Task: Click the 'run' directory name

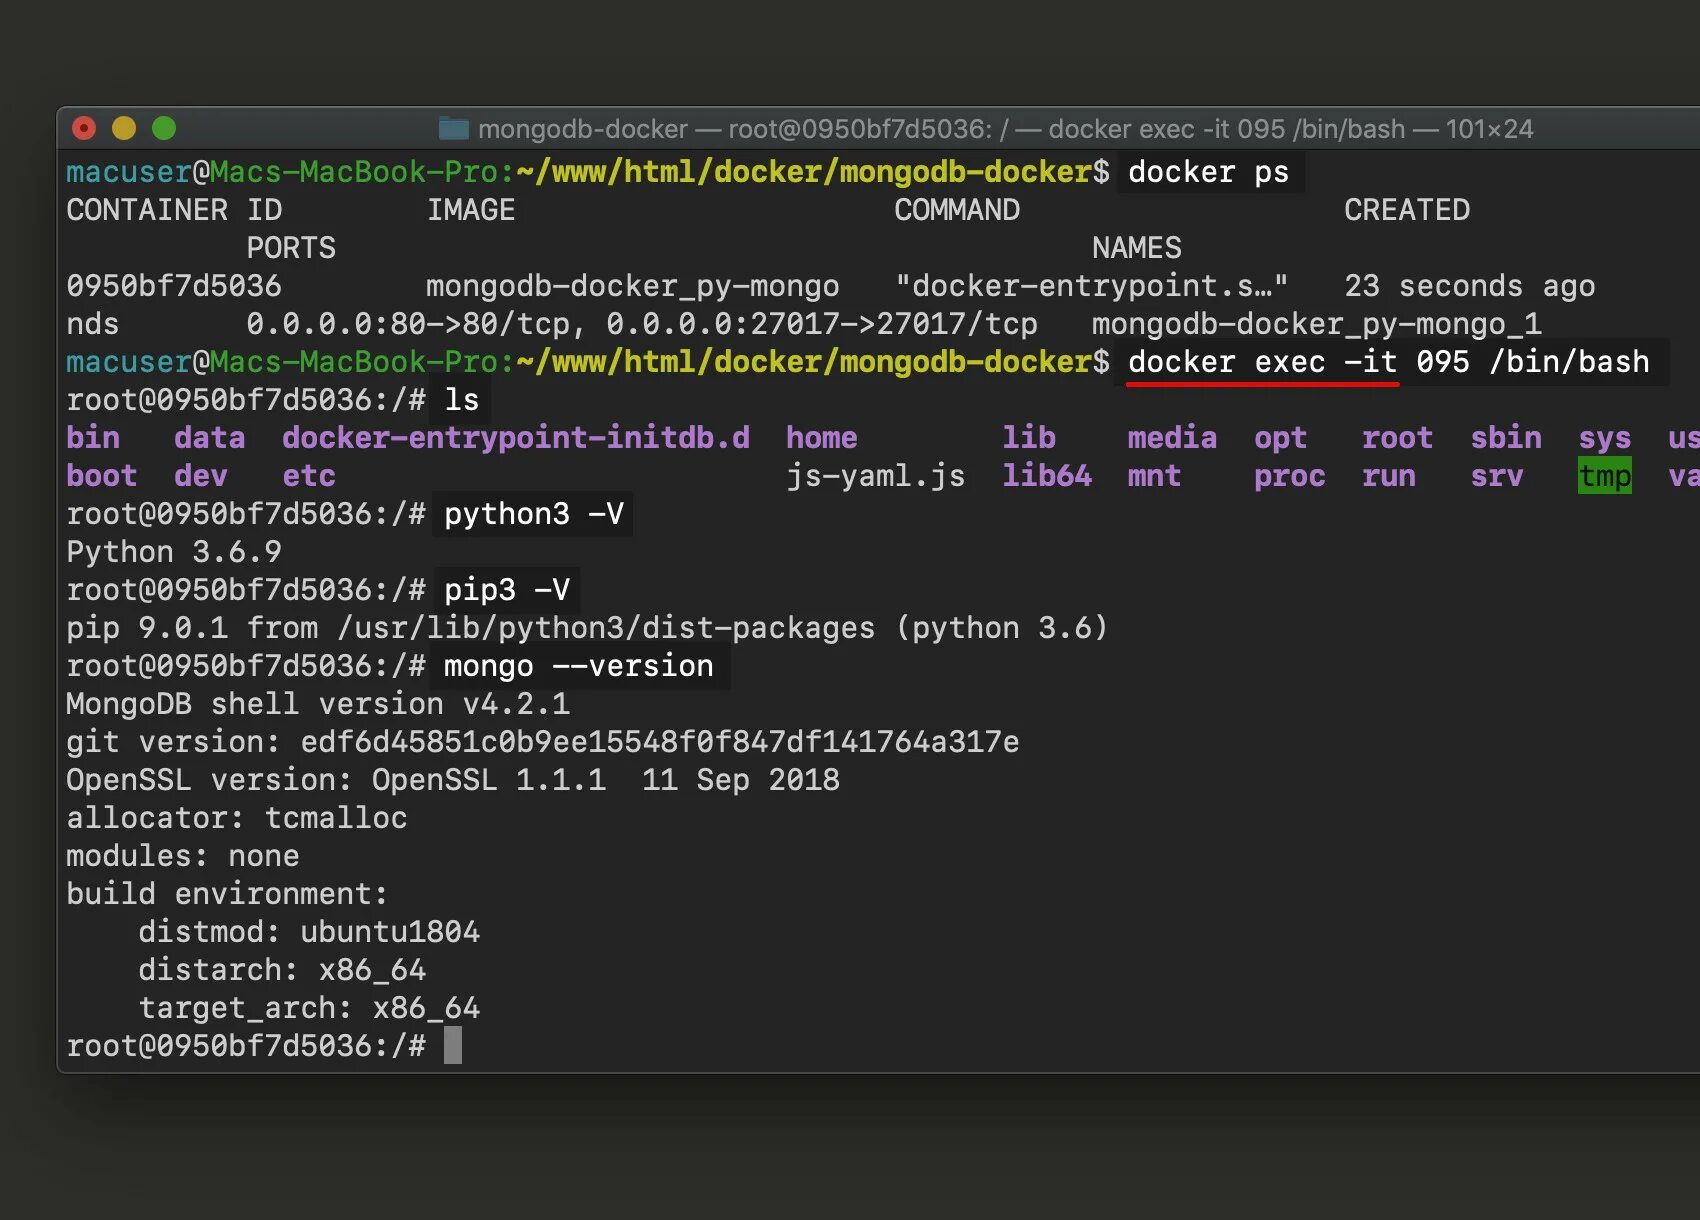Action: (x=1389, y=476)
